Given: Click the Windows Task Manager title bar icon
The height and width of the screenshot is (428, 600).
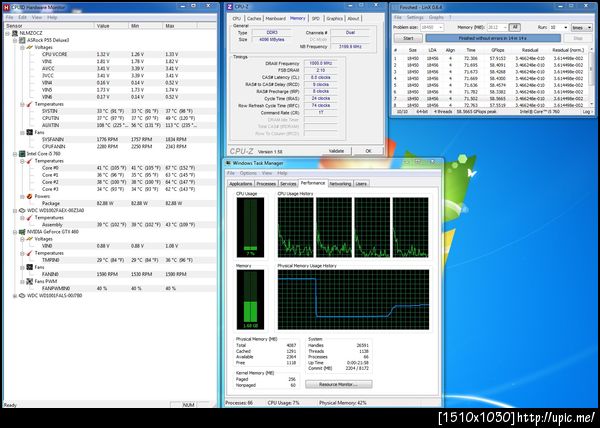Looking at the screenshot, I should (x=228, y=163).
